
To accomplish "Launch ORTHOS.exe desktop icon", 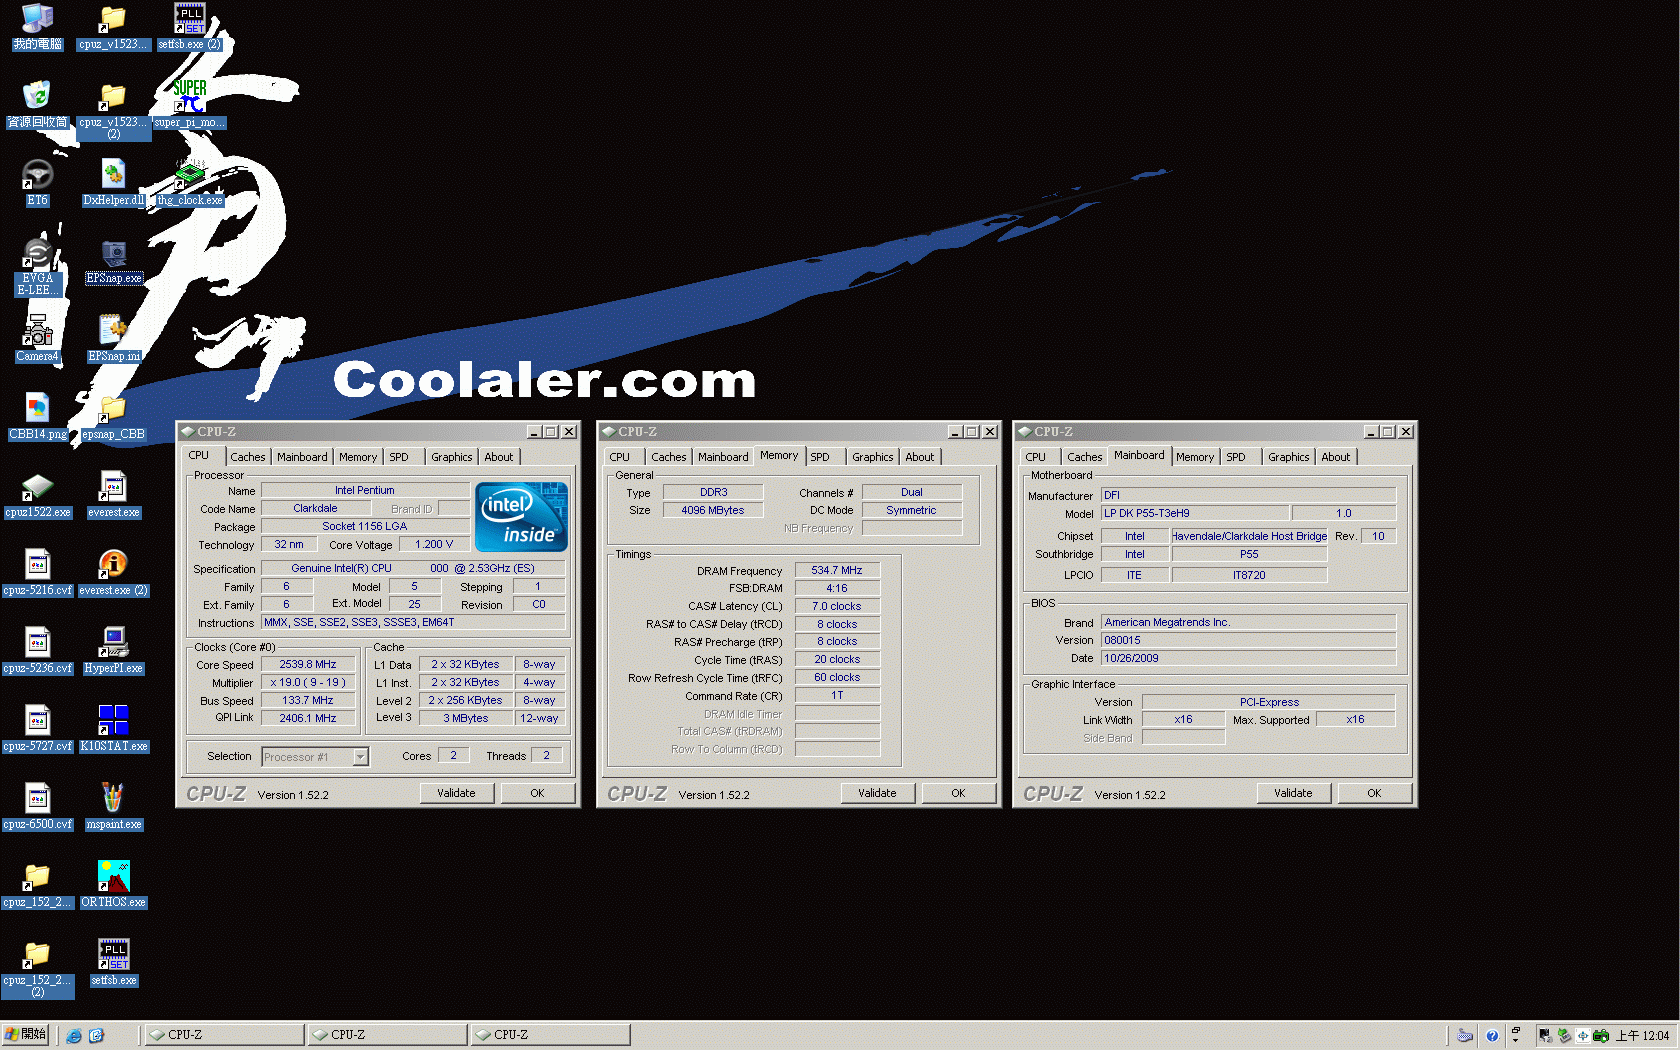I will [x=113, y=885].
